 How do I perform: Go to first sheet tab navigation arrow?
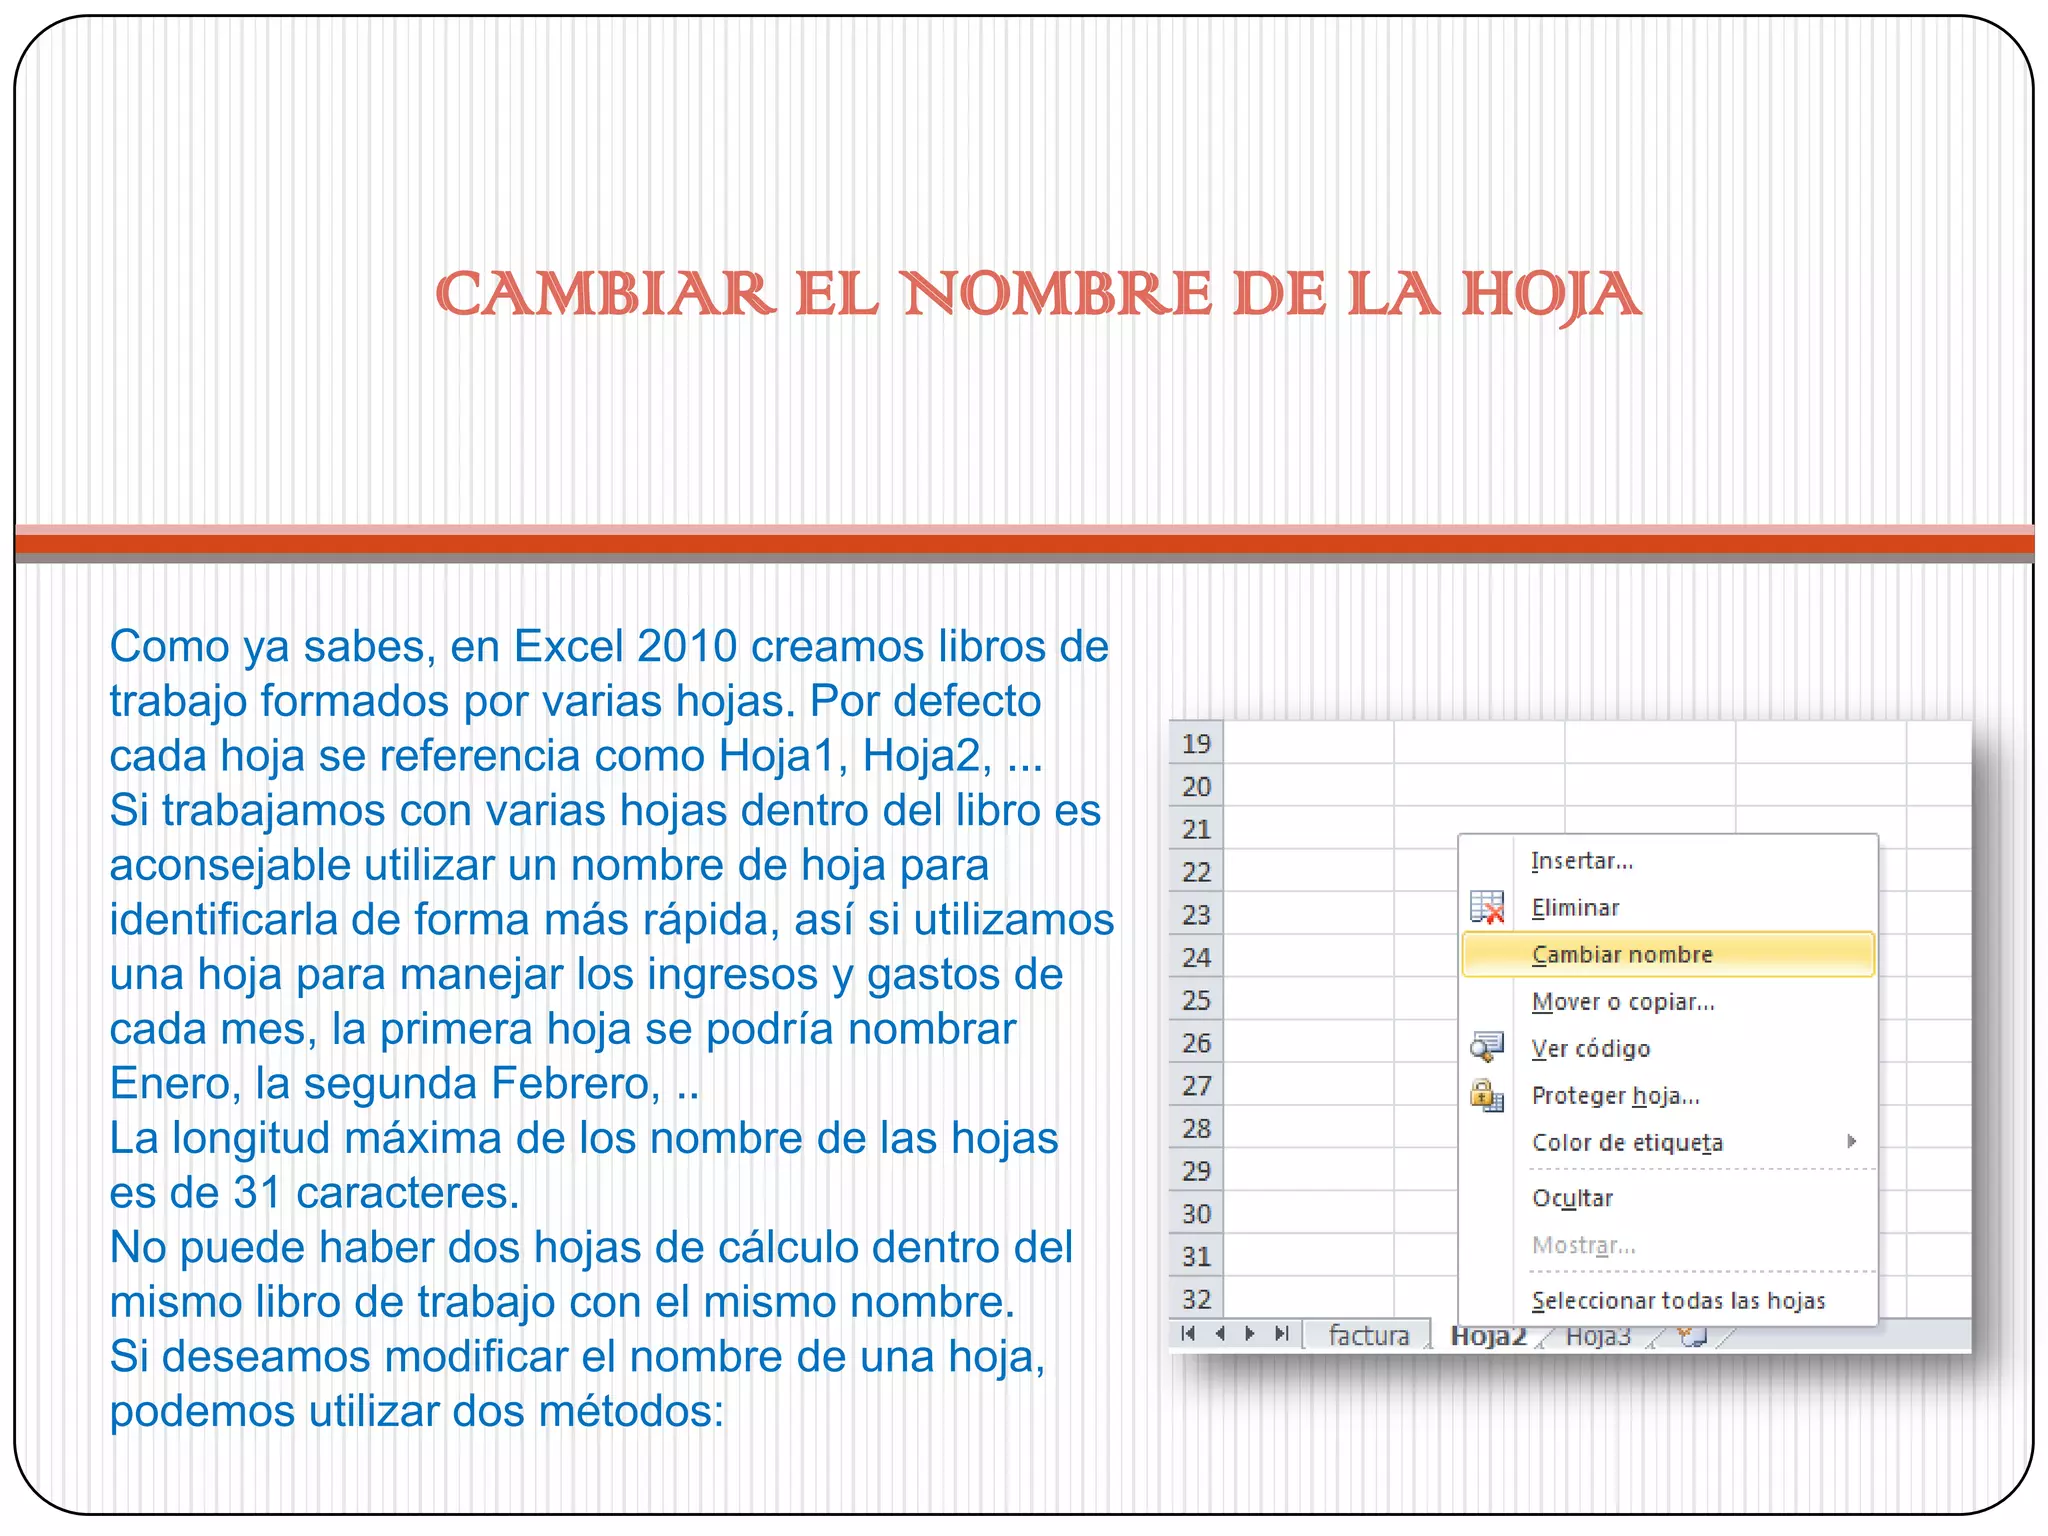[x=1188, y=1333]
